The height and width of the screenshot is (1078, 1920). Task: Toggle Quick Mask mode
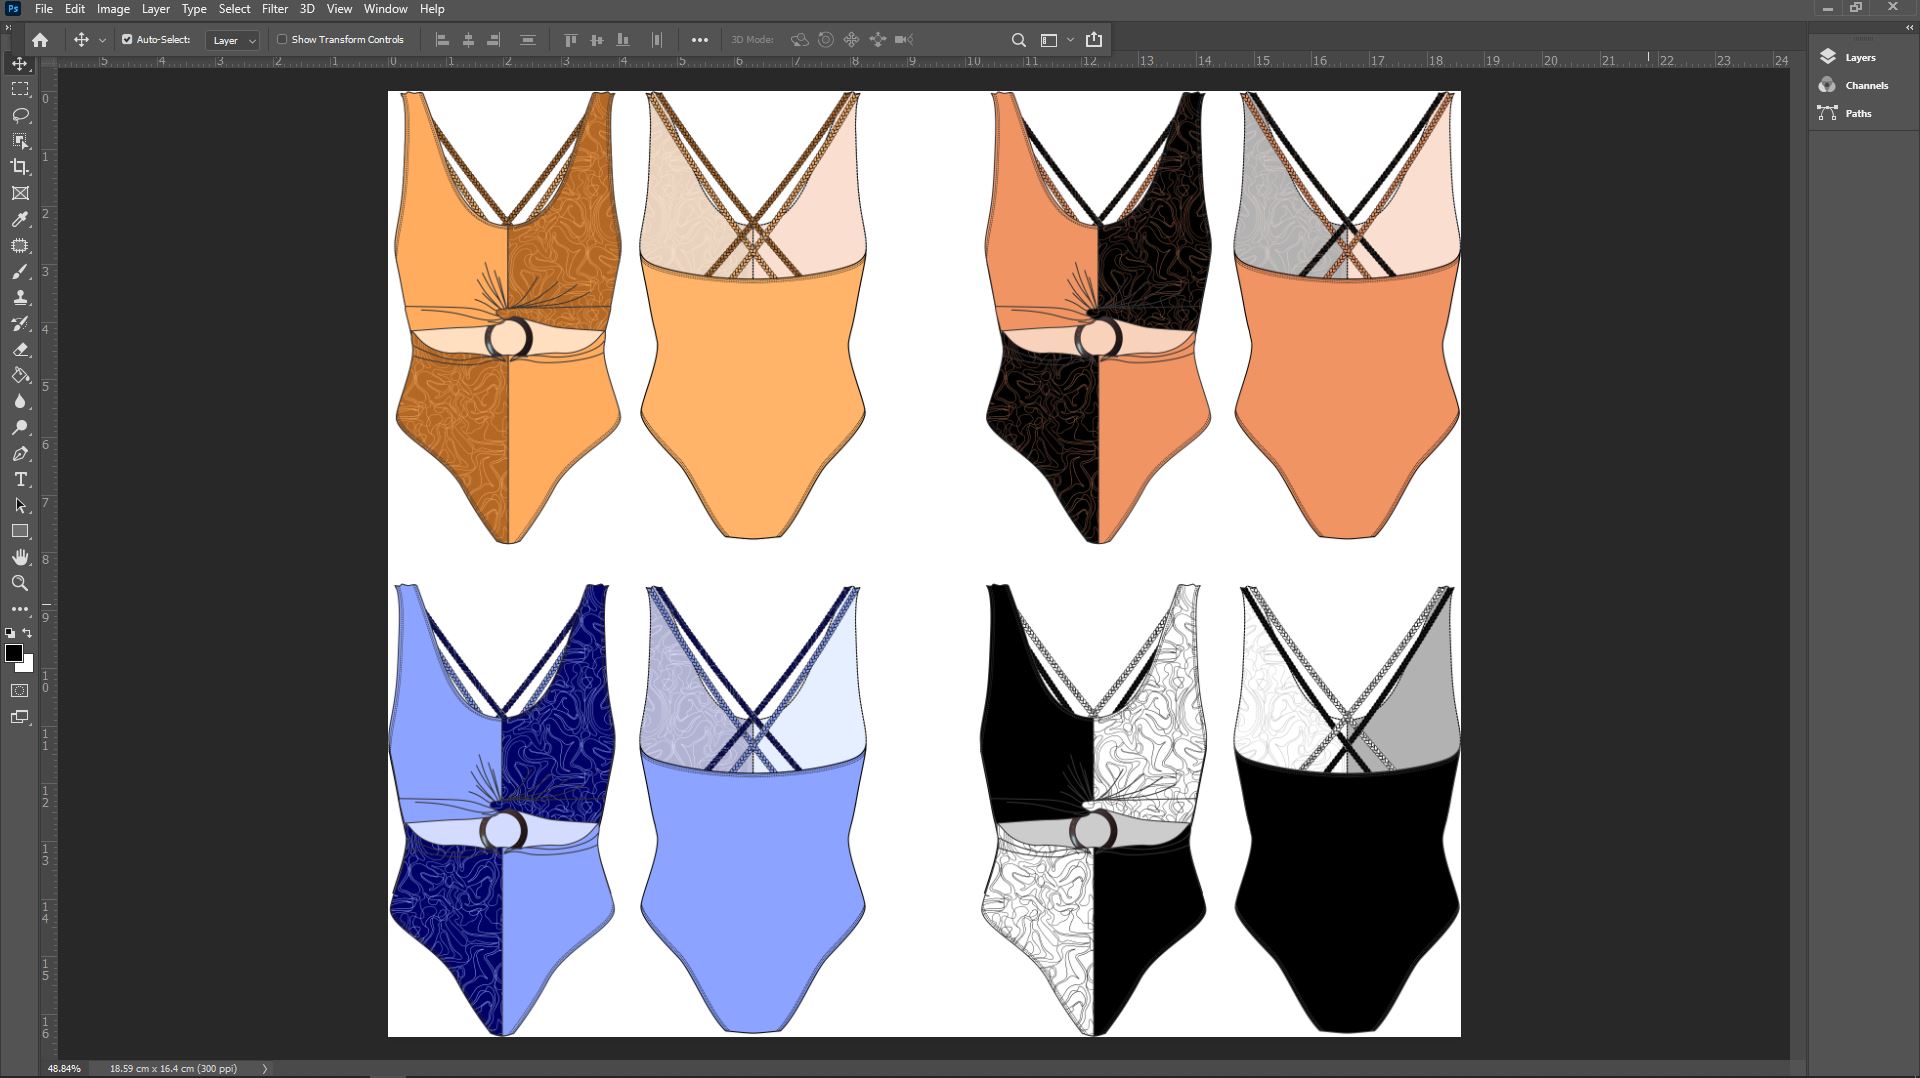pyautogui.click(x=20, y=691)
